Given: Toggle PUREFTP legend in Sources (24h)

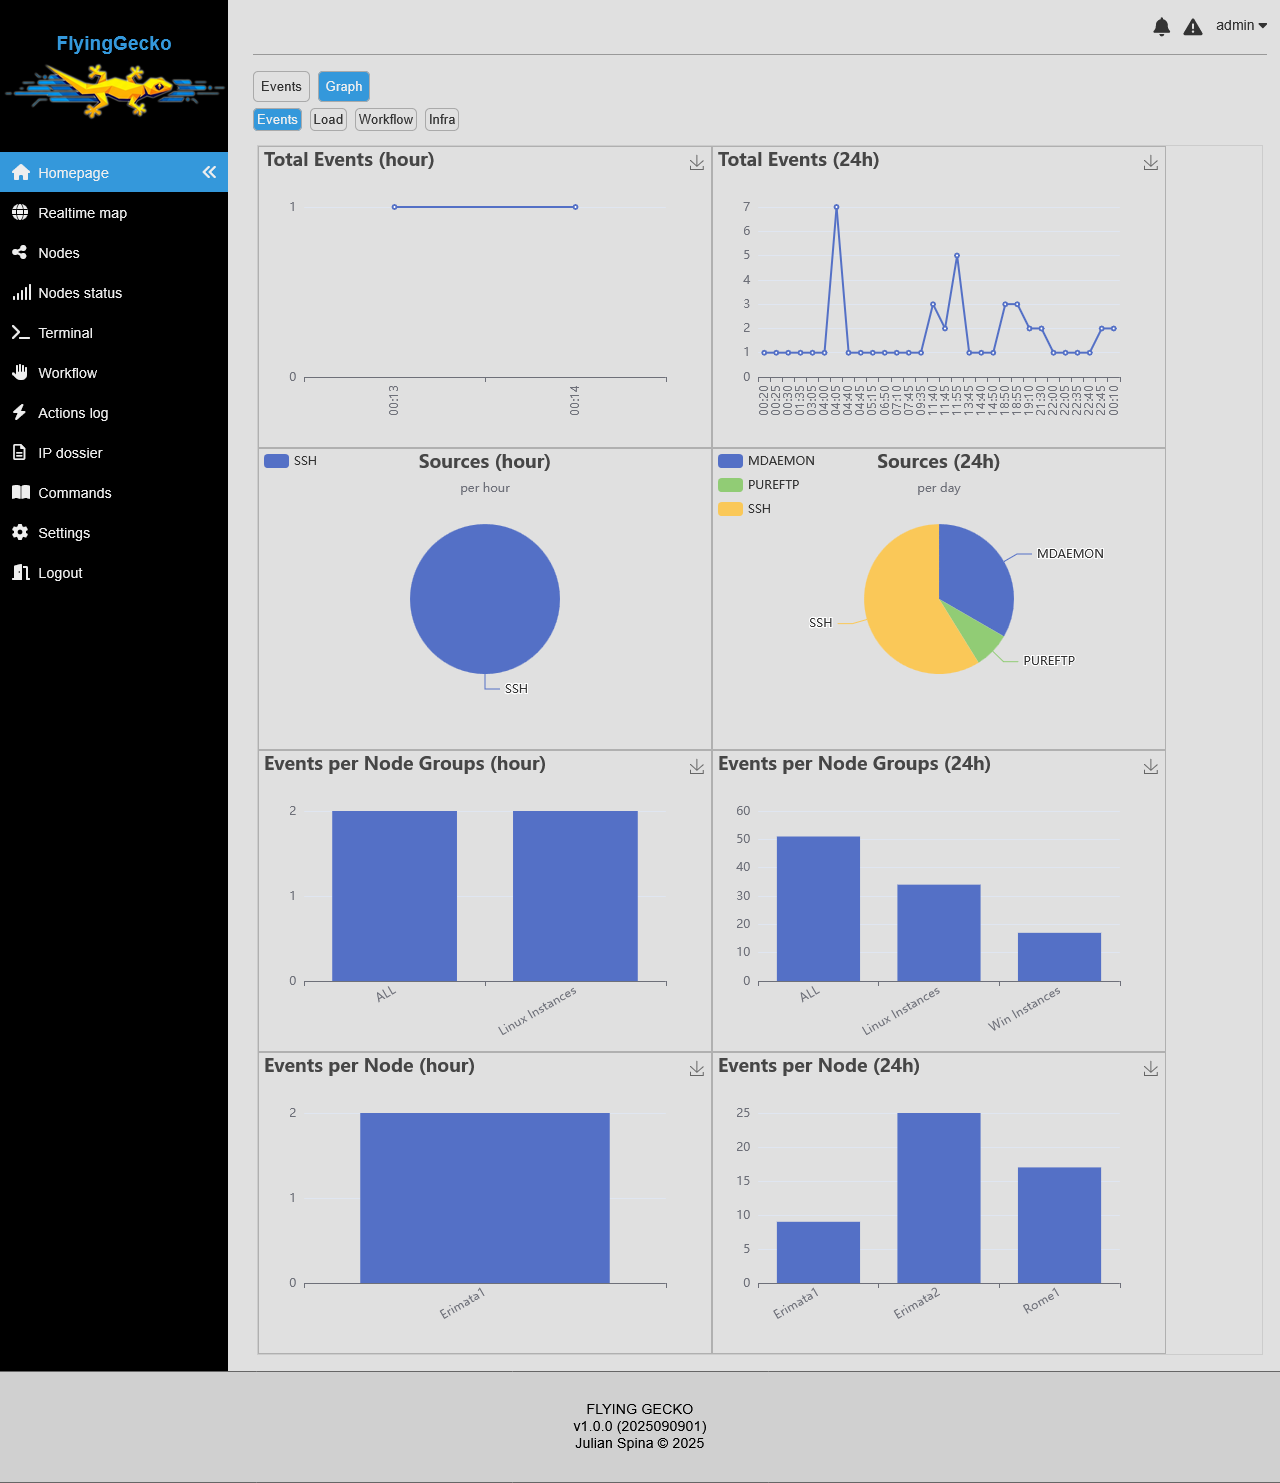Looking at the screenshot, I should (759, 485).
